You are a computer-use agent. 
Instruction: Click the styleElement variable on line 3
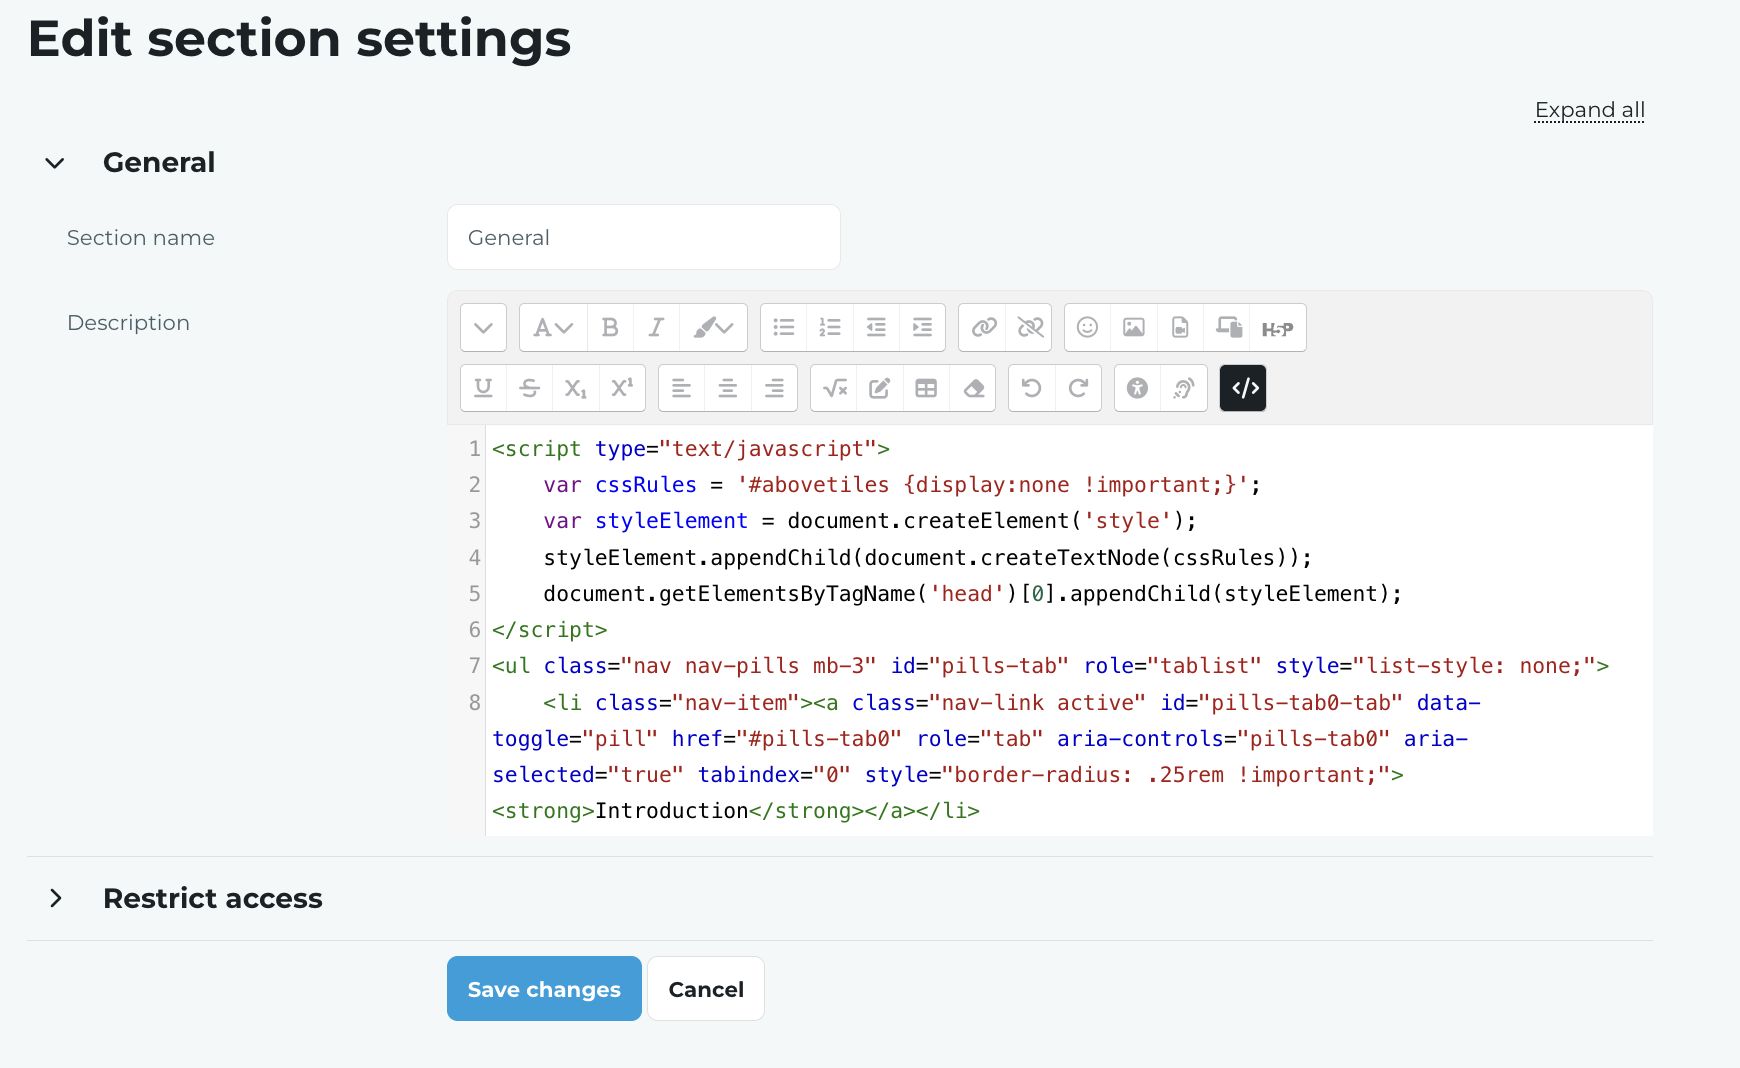671,521
